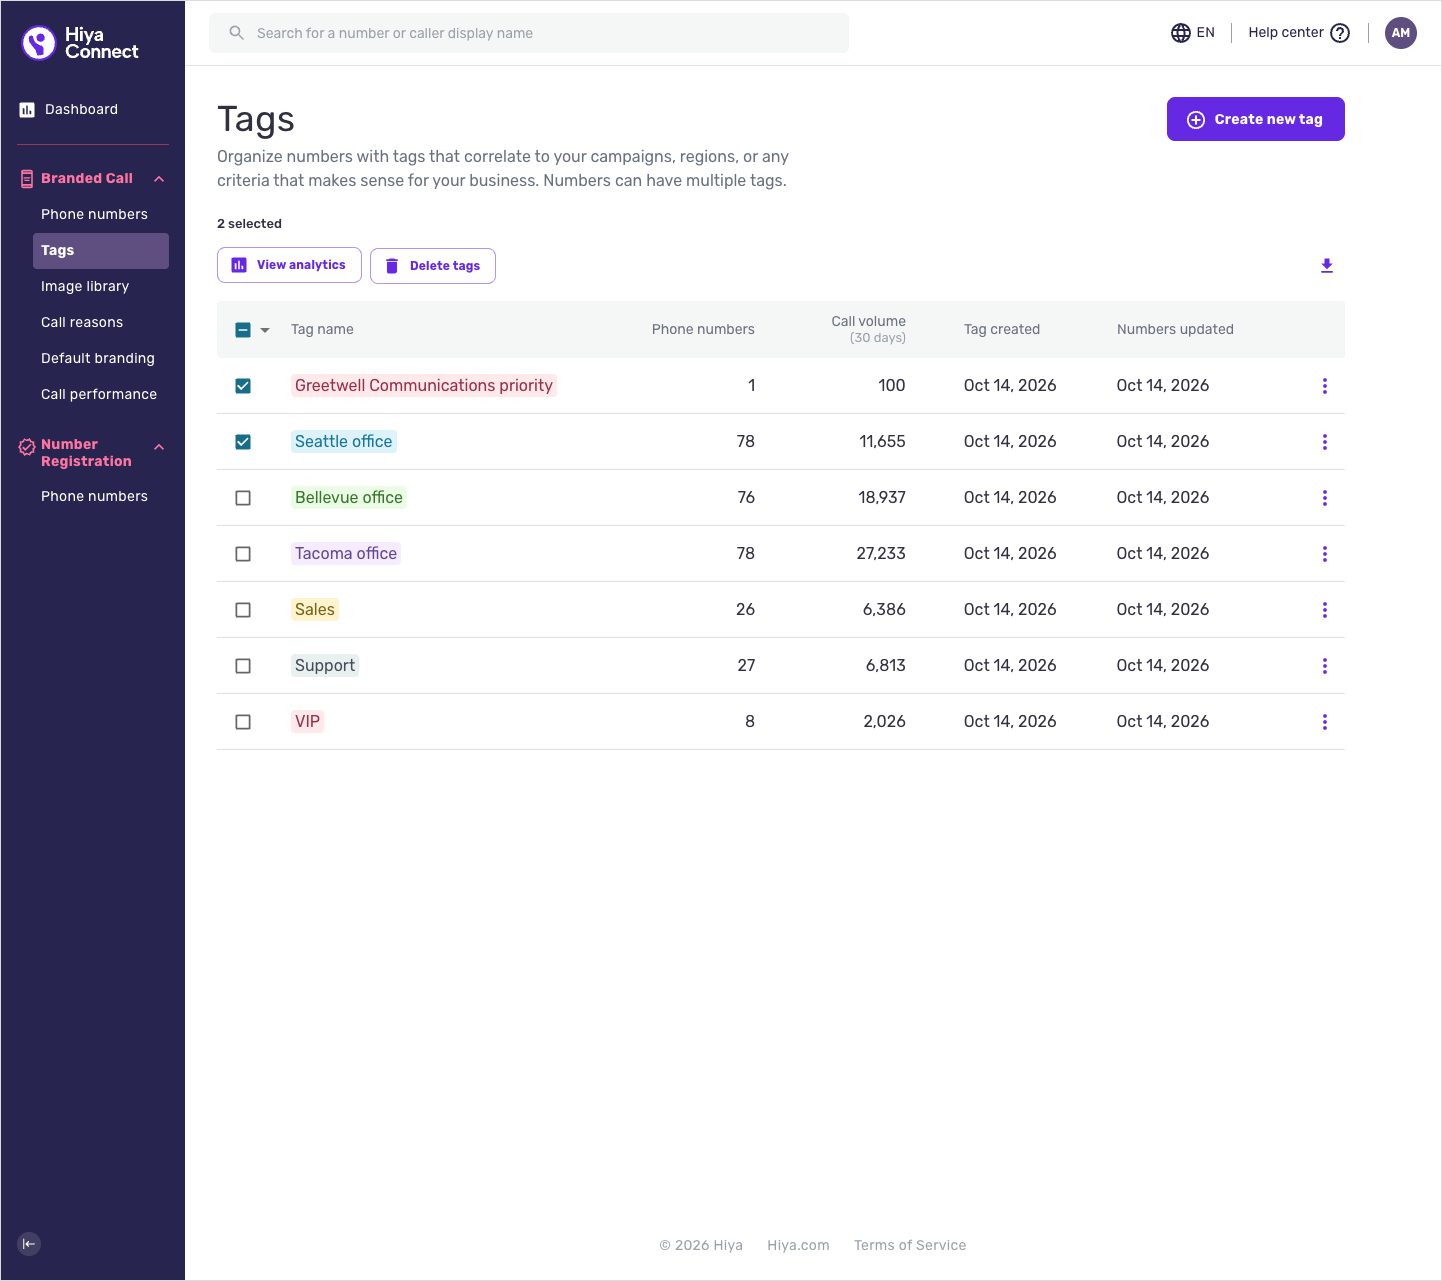Check the Bellevue office checkbox
Screen dimensions: 1442x1281
point(243,498)
